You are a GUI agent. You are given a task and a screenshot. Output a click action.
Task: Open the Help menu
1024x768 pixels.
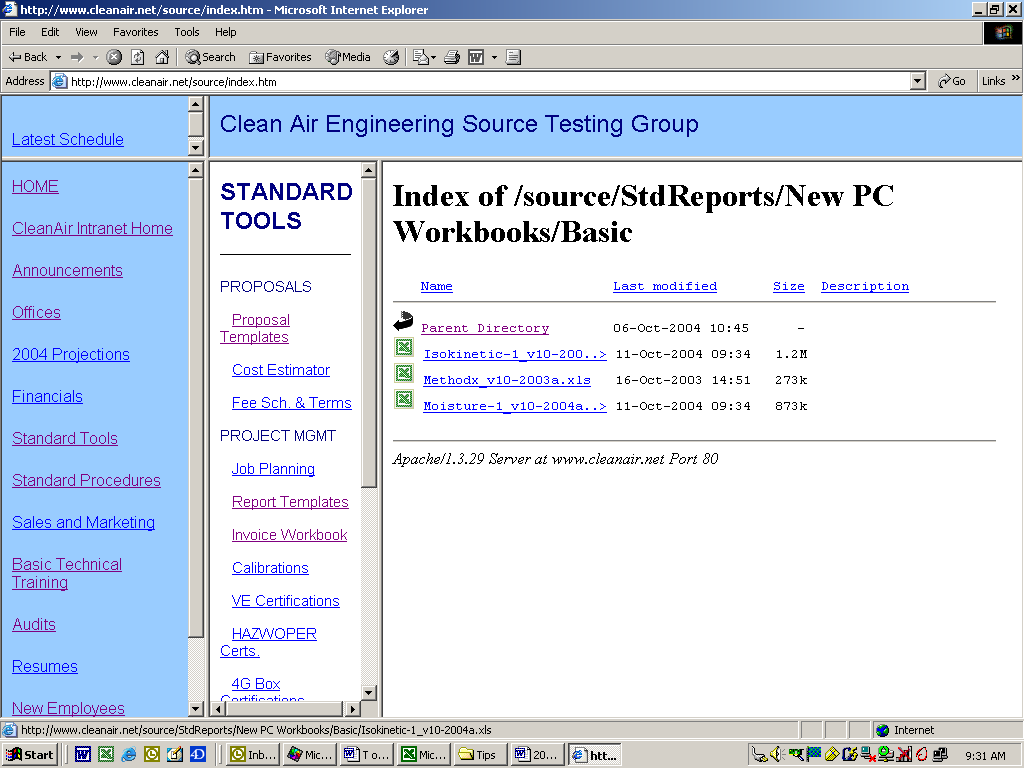225,32
